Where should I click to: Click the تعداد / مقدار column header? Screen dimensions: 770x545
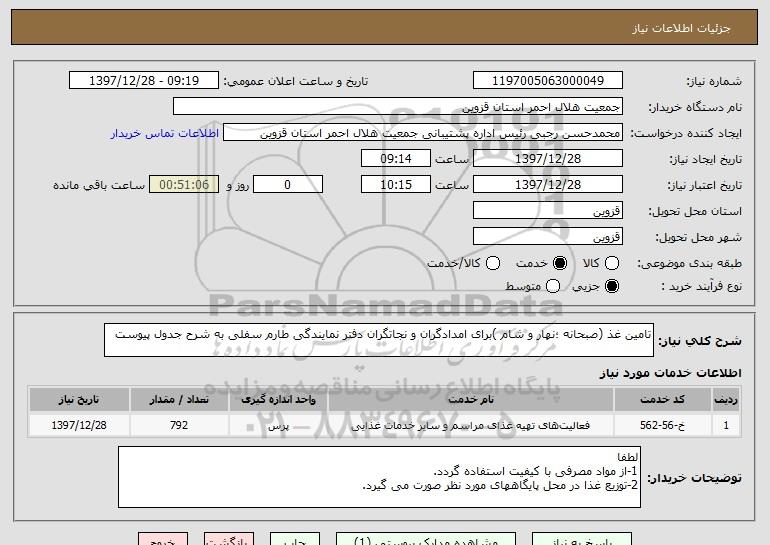pyautogui.click(x=179, y=400)
